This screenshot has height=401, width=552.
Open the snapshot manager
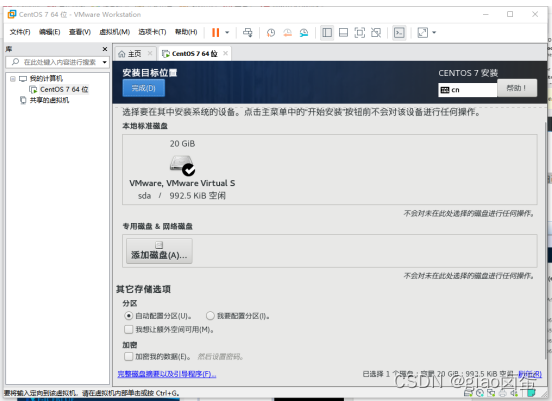click(x=304, y=32)
